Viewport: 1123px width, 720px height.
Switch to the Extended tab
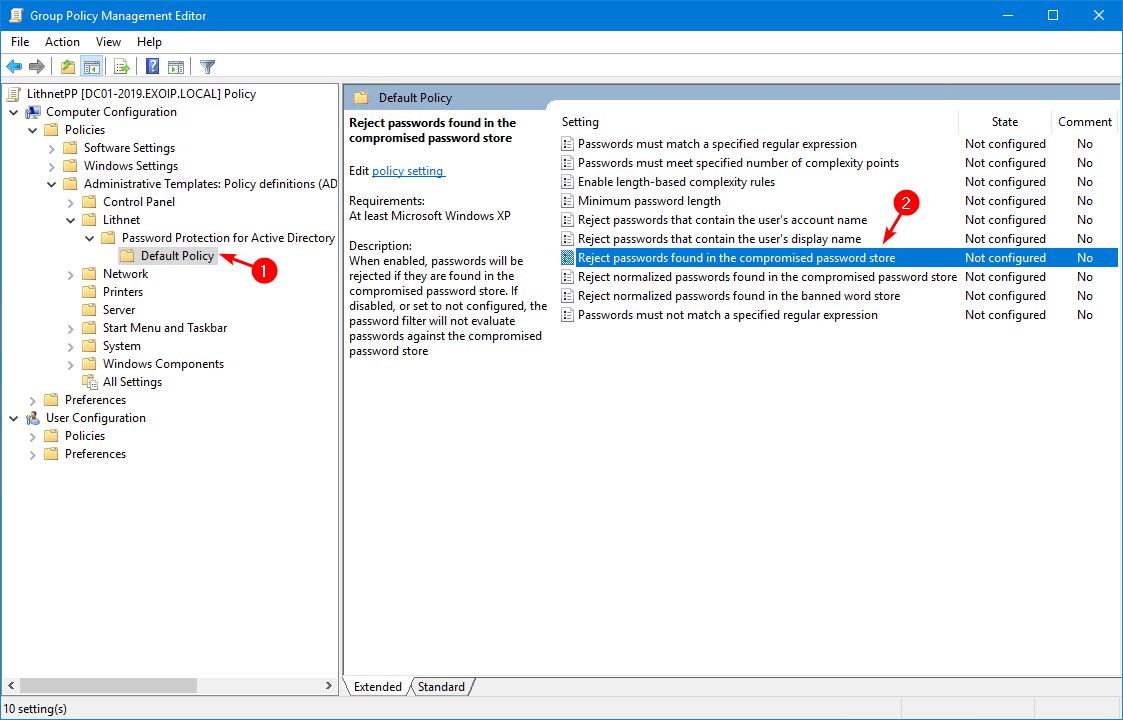377,686
